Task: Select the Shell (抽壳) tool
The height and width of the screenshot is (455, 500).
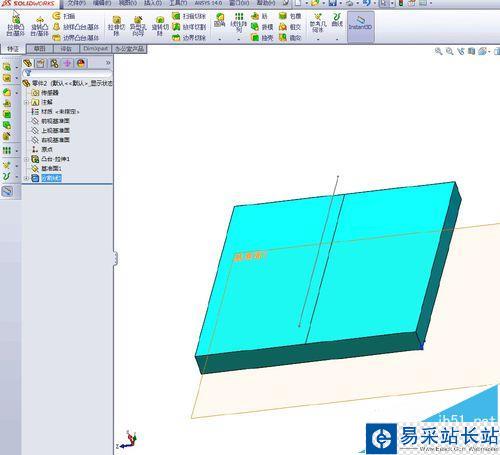Action: click(262, 38)
